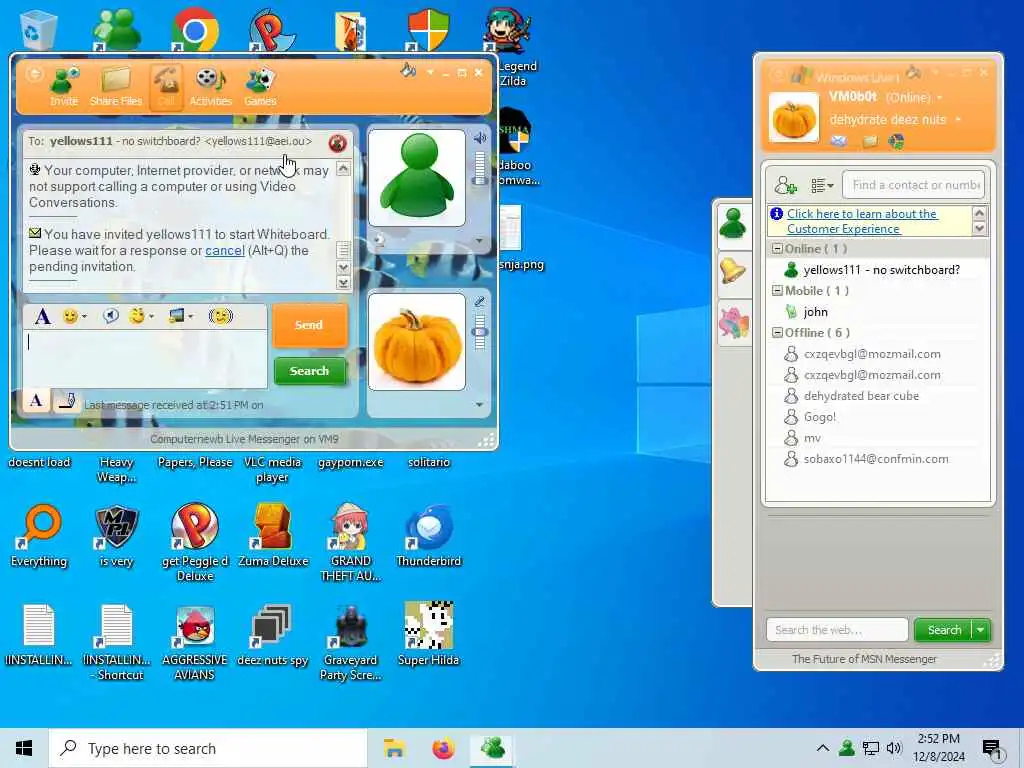The image size is (1024, 768).
Task: Open the search options arrow beside the Search button
Action: tap(981, 630)
